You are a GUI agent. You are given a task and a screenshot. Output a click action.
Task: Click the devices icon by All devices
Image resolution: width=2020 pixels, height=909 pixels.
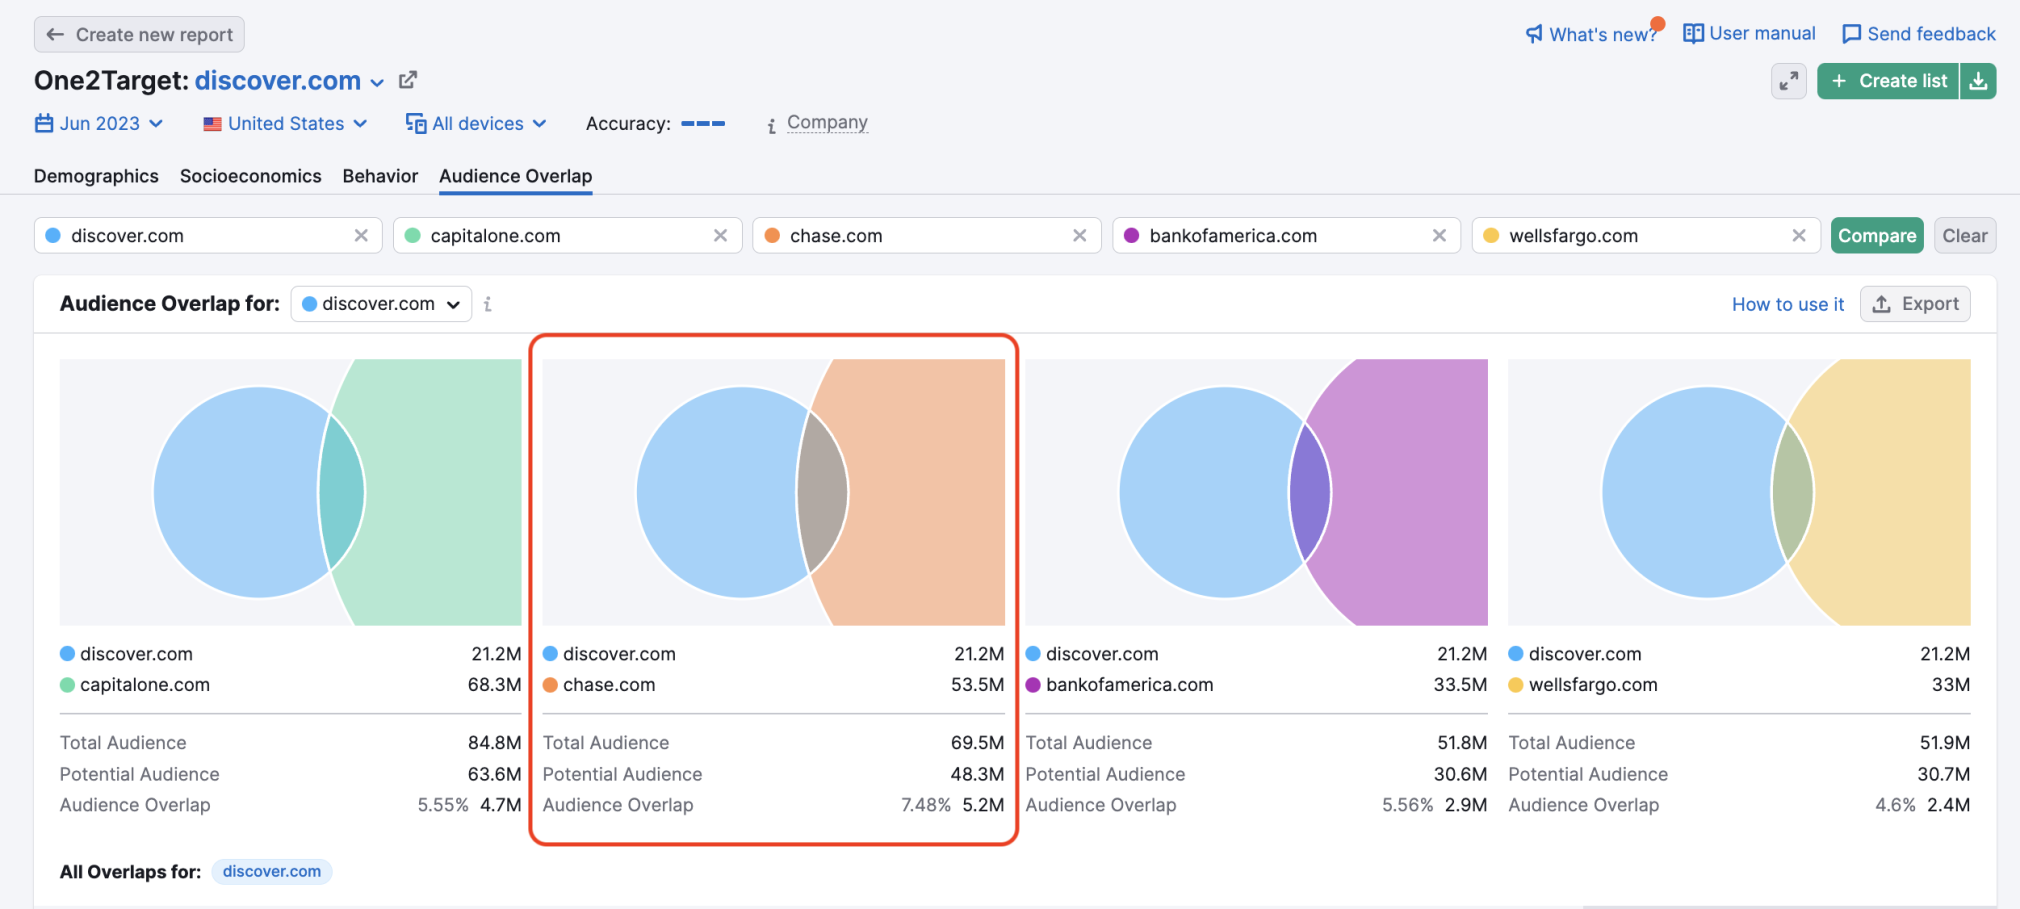[416, 123]
